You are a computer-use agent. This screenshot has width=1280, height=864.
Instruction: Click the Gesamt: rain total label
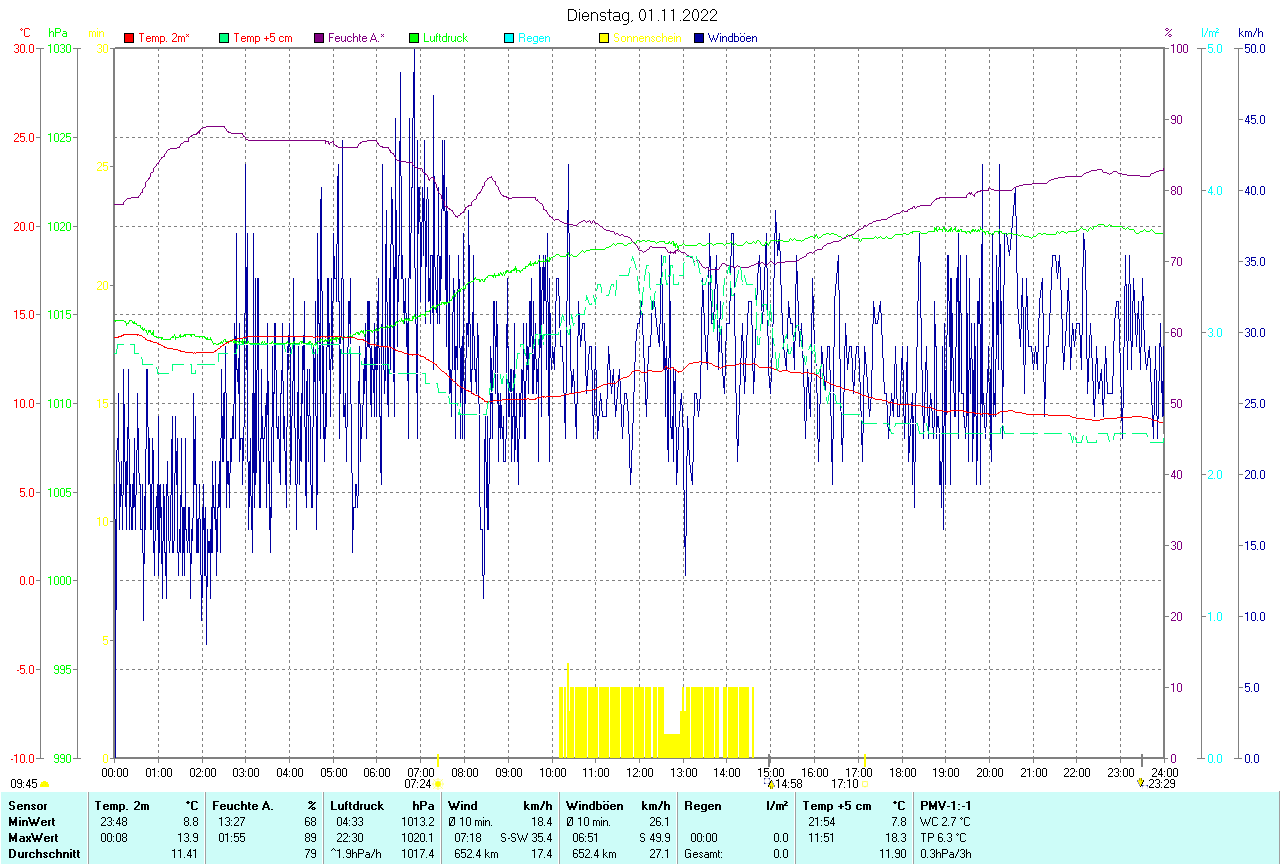[704, 853]
